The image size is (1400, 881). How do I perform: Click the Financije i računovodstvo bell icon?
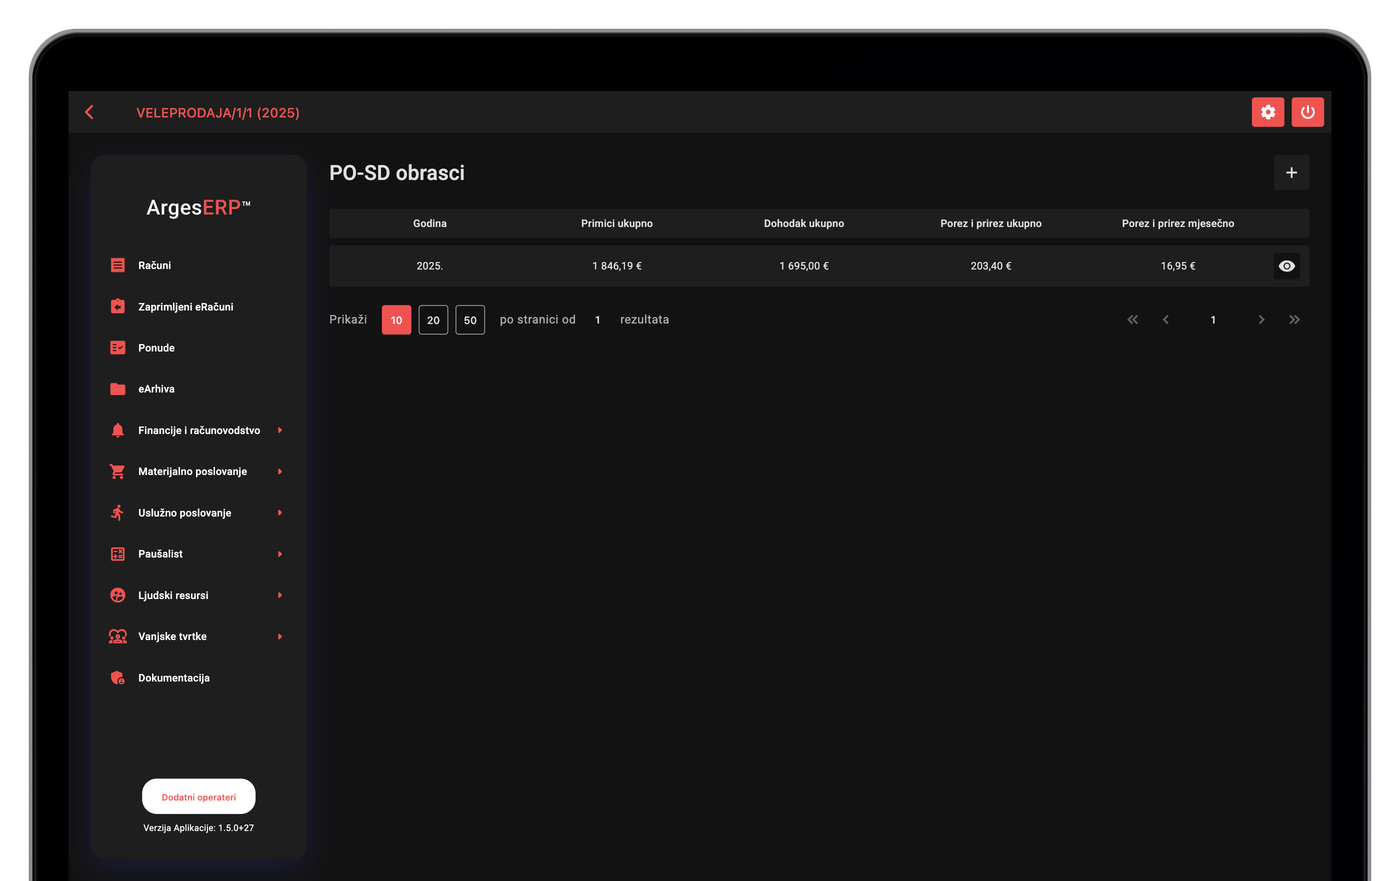tap(118, 430)
